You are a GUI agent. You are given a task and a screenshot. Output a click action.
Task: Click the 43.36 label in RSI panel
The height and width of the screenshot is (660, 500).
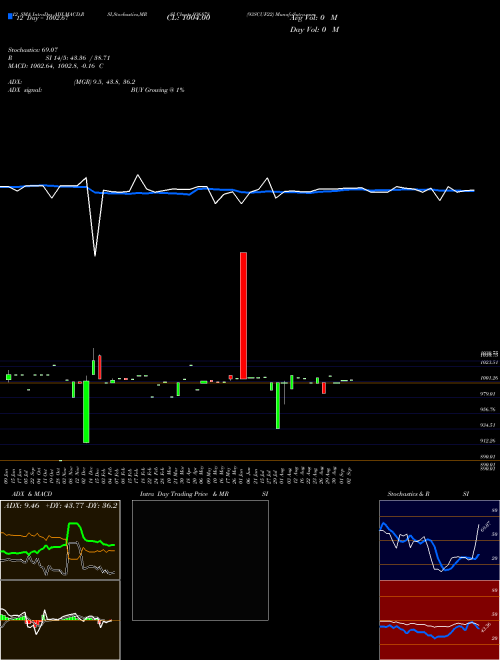click(486, 627)
